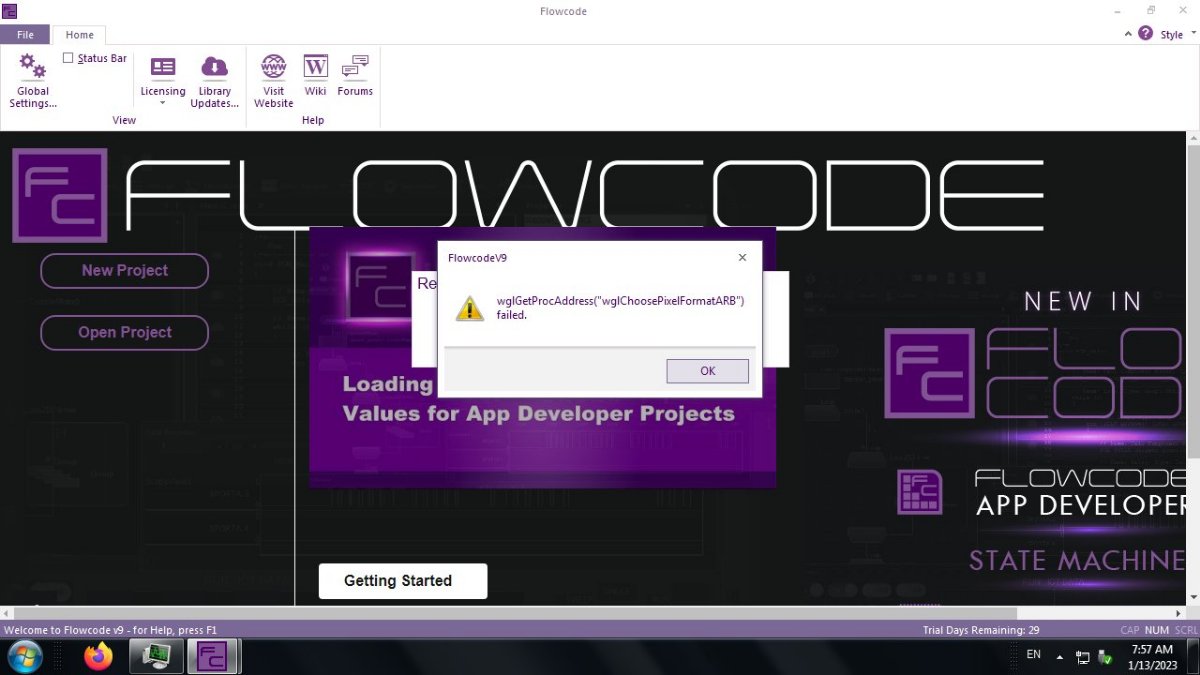This screenshot has width=1200, height=675.
Task: Launch Firefox from the taskbar
Action: pos(98,657)
